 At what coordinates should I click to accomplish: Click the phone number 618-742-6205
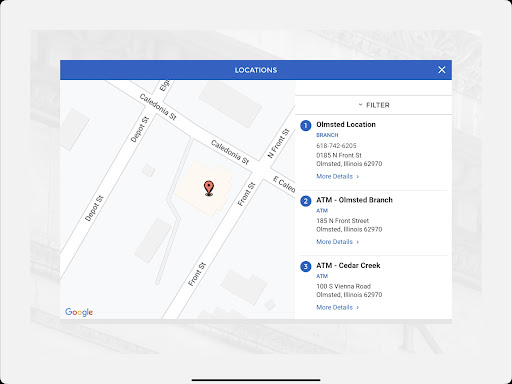tap(336, 146)
